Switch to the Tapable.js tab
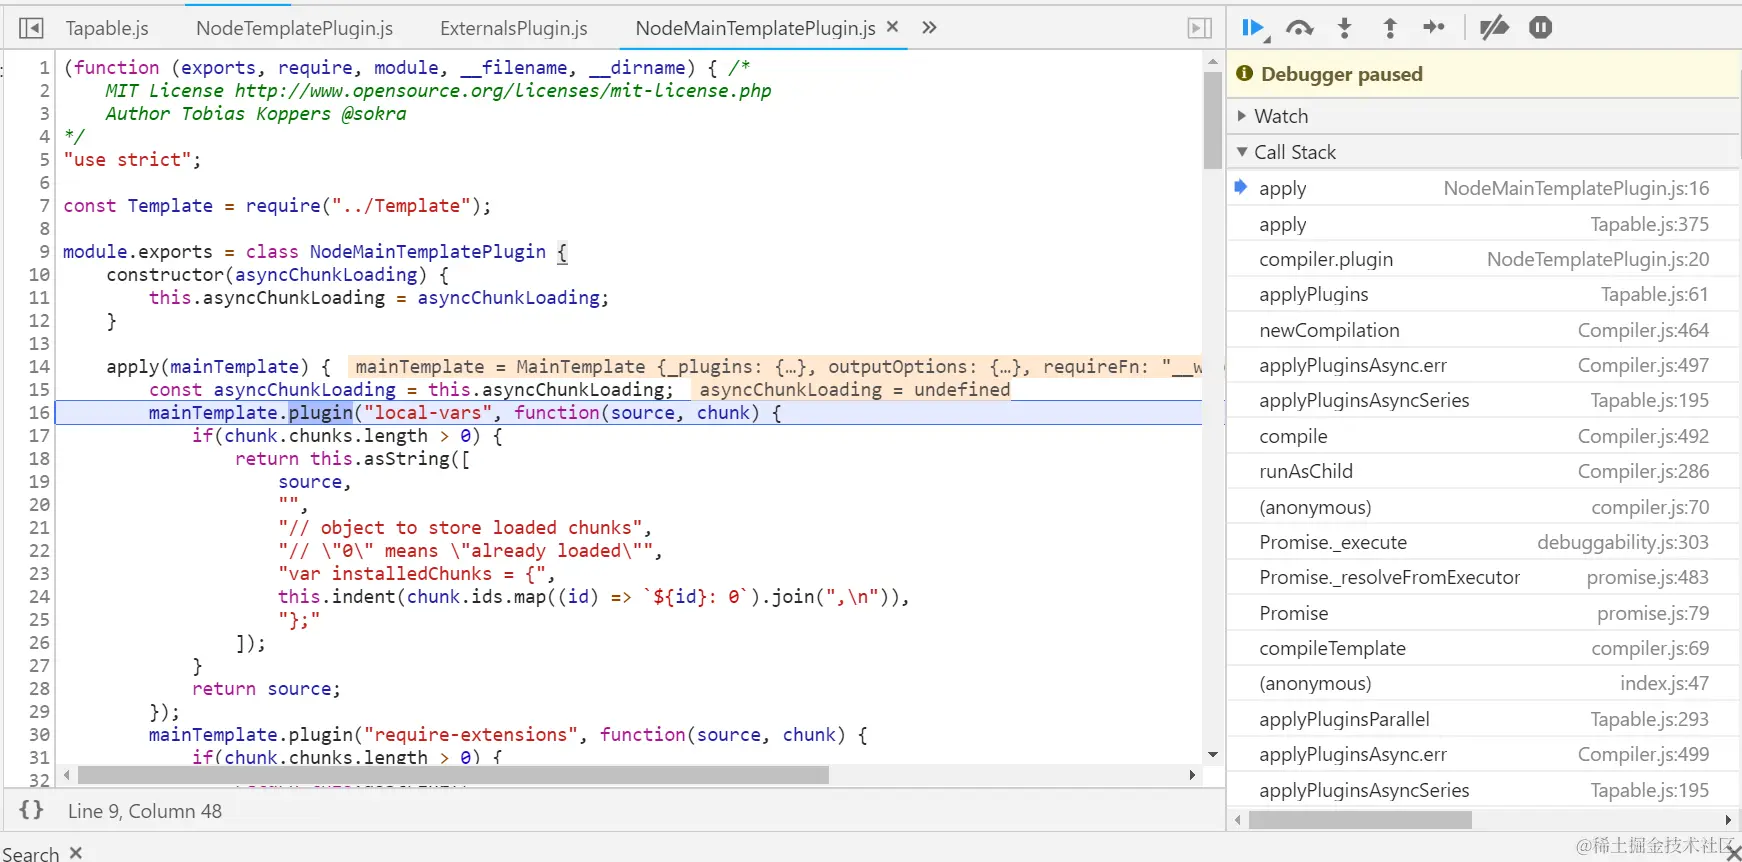 [x=107, y=28]
